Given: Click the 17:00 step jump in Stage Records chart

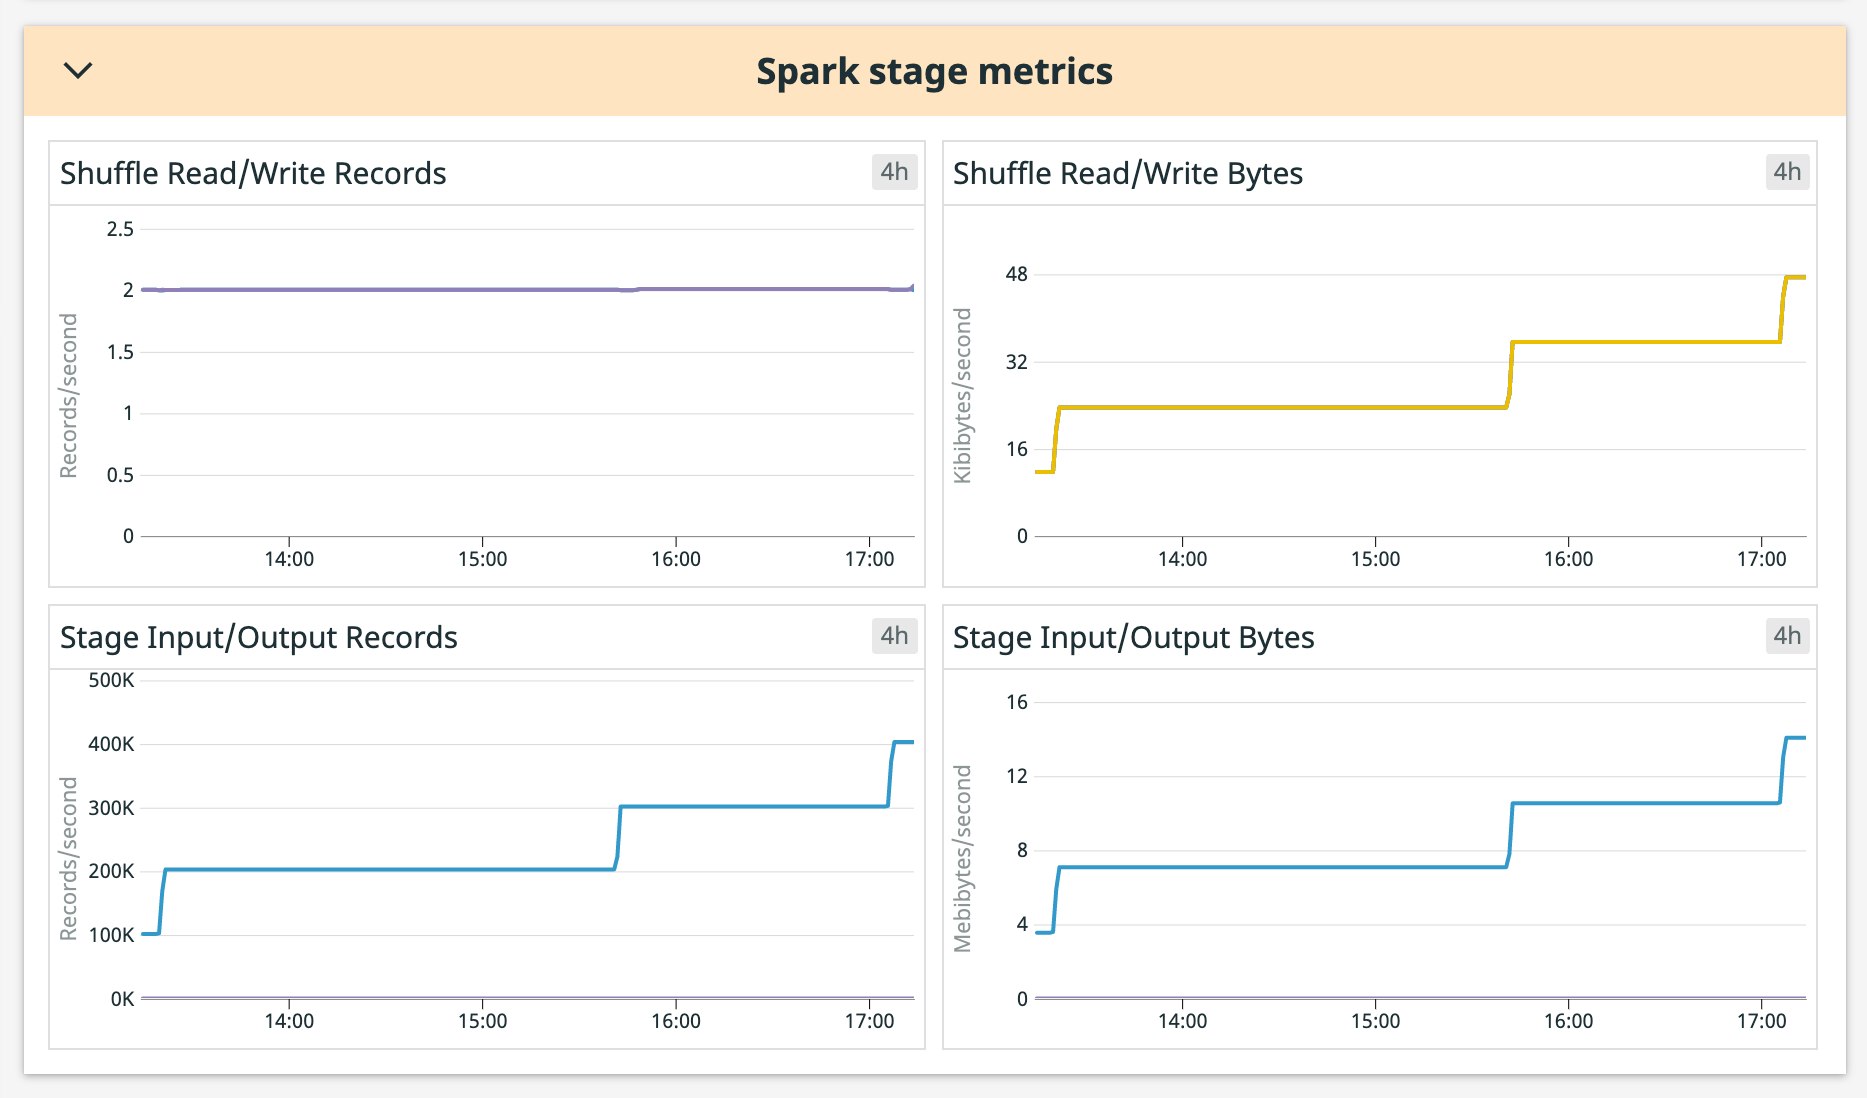Looking at the screenshot, I should tap(891, 775).
